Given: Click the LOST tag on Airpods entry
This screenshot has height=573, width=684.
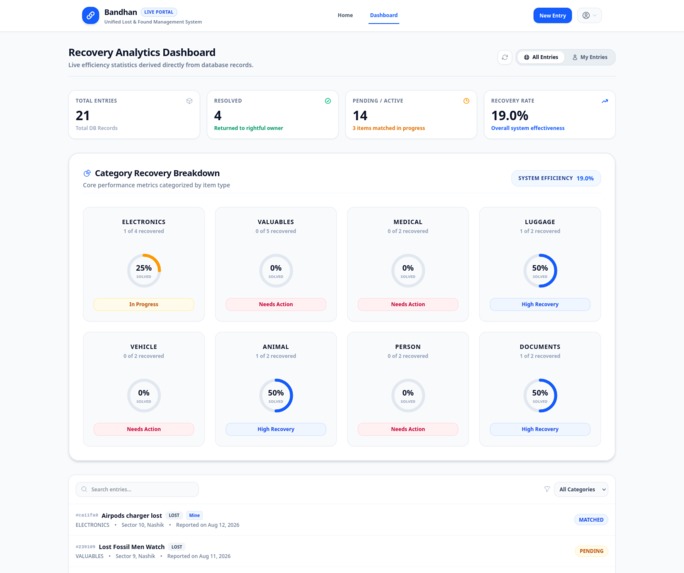Looking at the screenshot, I should click(174, 515).
